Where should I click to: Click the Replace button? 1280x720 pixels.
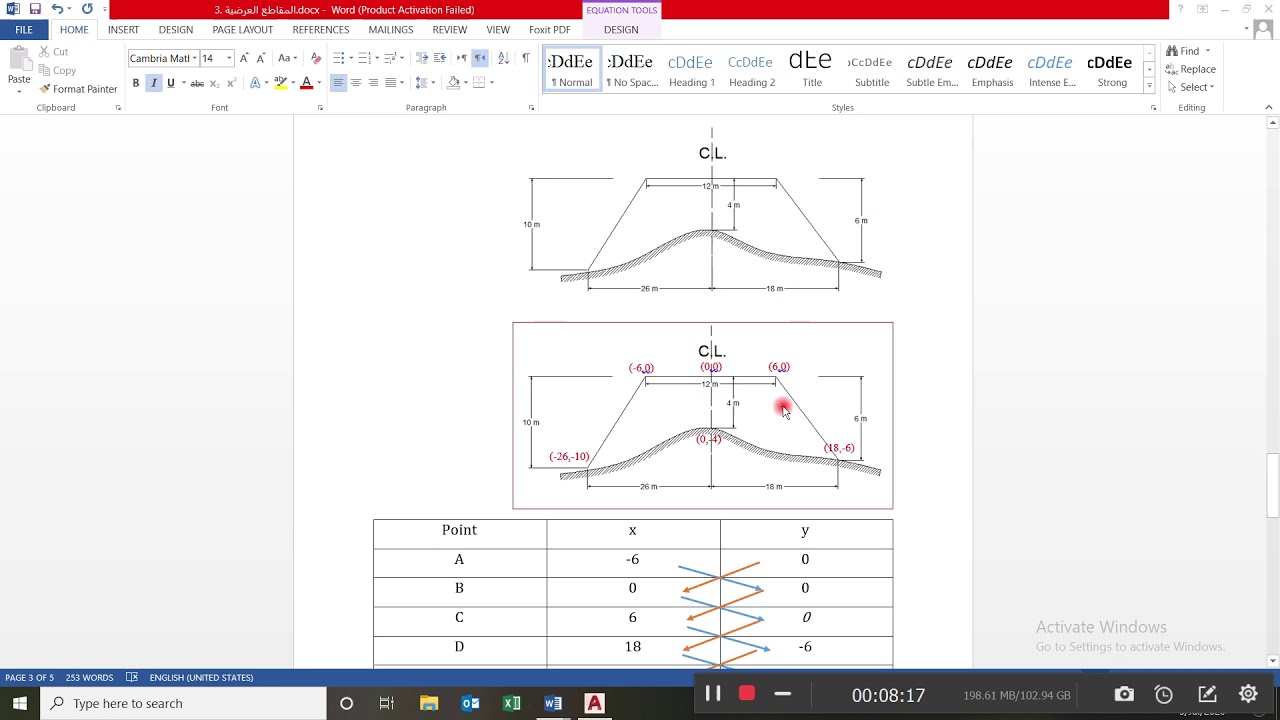pyautogui.click(x=1191, y=69)
